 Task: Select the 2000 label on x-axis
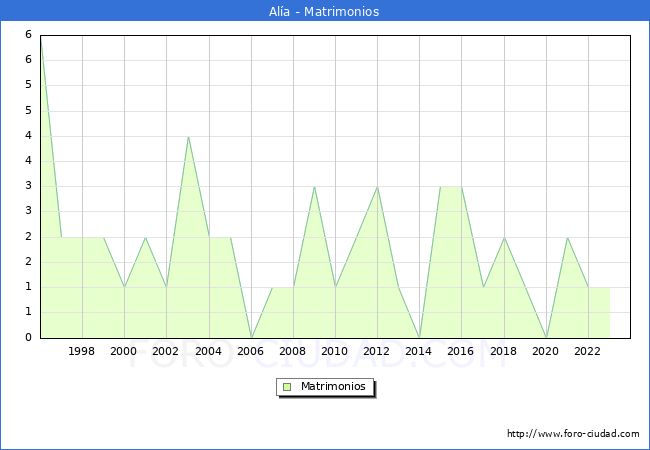click(x=124, y=351)
